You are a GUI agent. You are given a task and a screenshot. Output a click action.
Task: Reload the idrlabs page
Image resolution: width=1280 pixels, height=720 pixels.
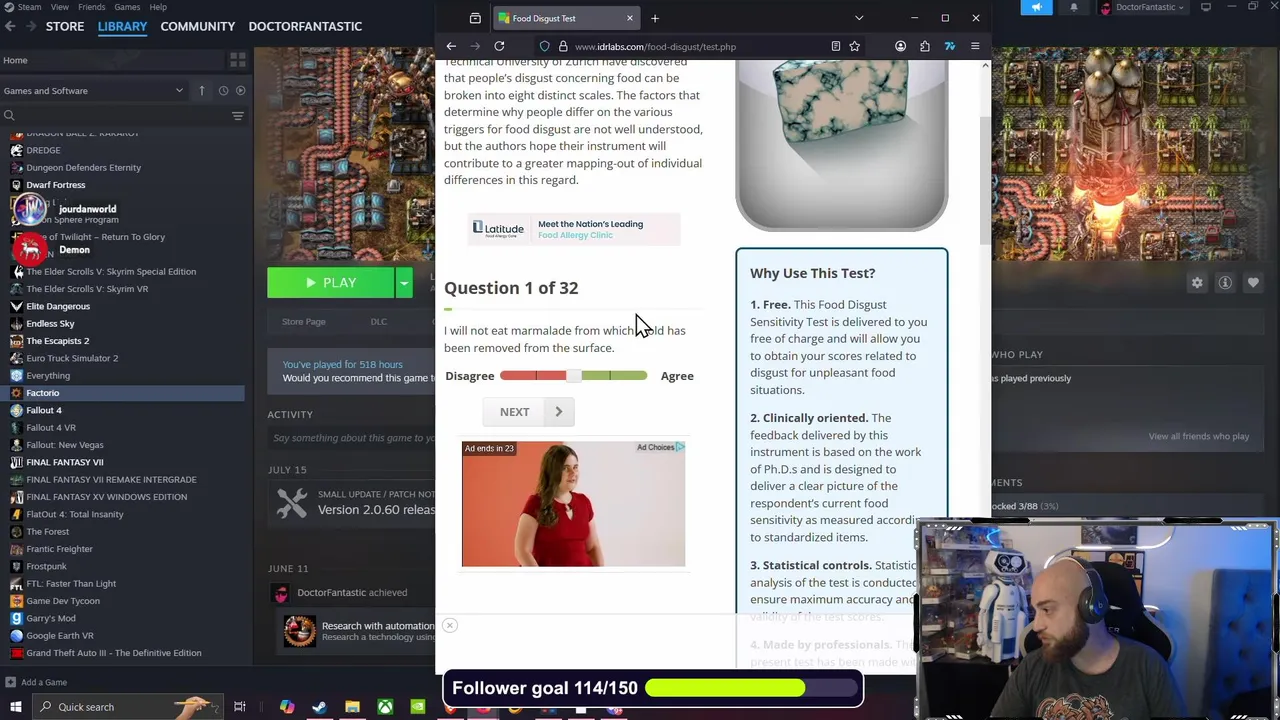(499, 46)
